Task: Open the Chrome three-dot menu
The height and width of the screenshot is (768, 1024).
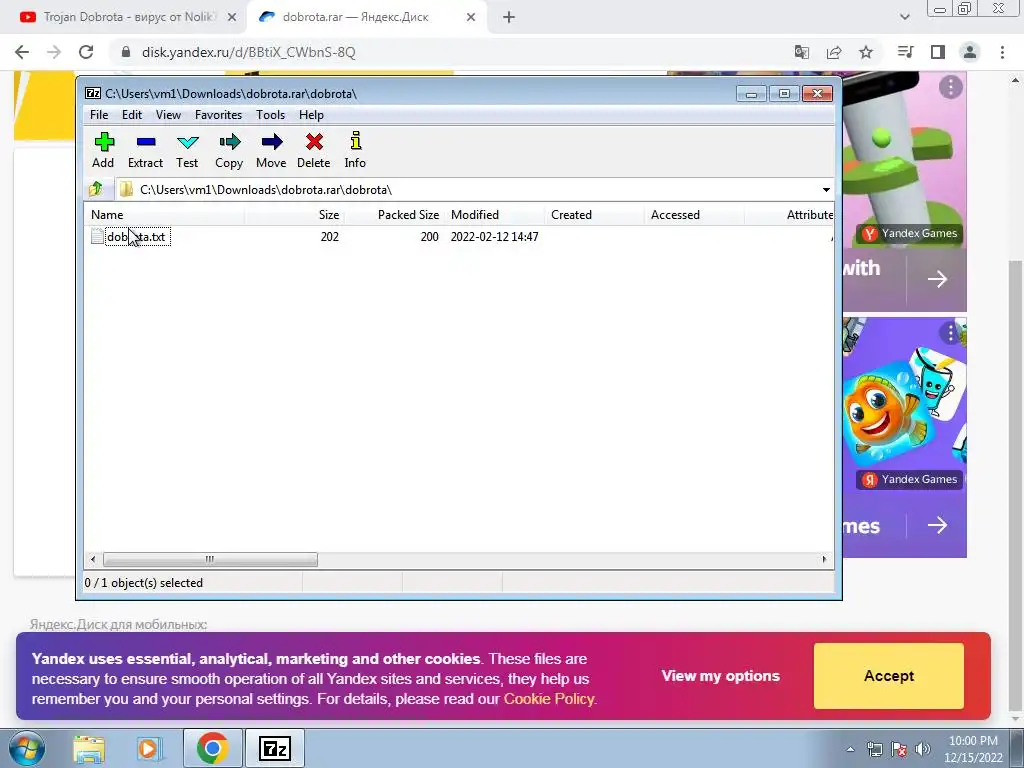Action: pyautogui.click(x=1002, y=52)
